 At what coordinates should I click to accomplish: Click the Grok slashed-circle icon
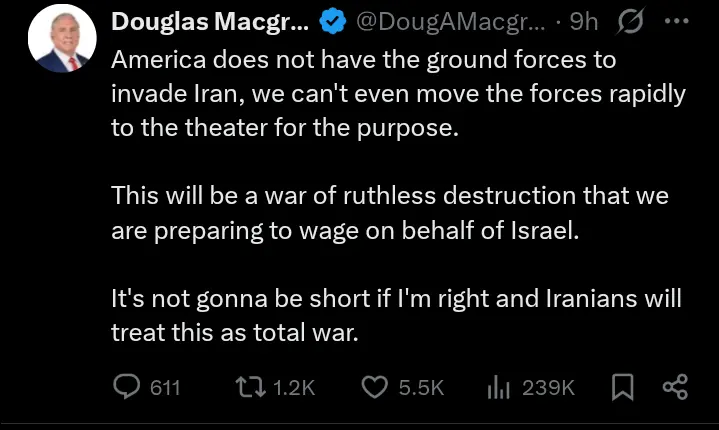pyautogui.click(x=632, y=21)
